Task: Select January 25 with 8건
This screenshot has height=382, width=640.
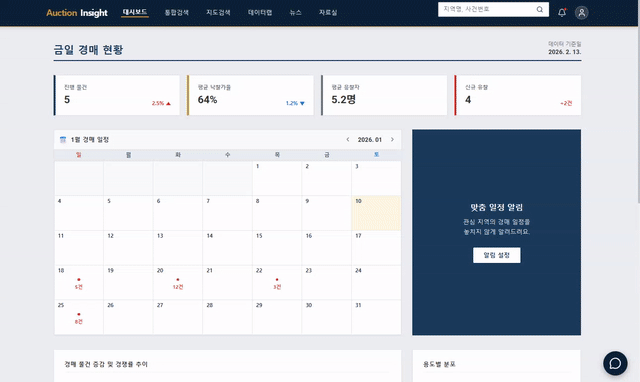Action: pyautogui.click(x=79, y=317)
